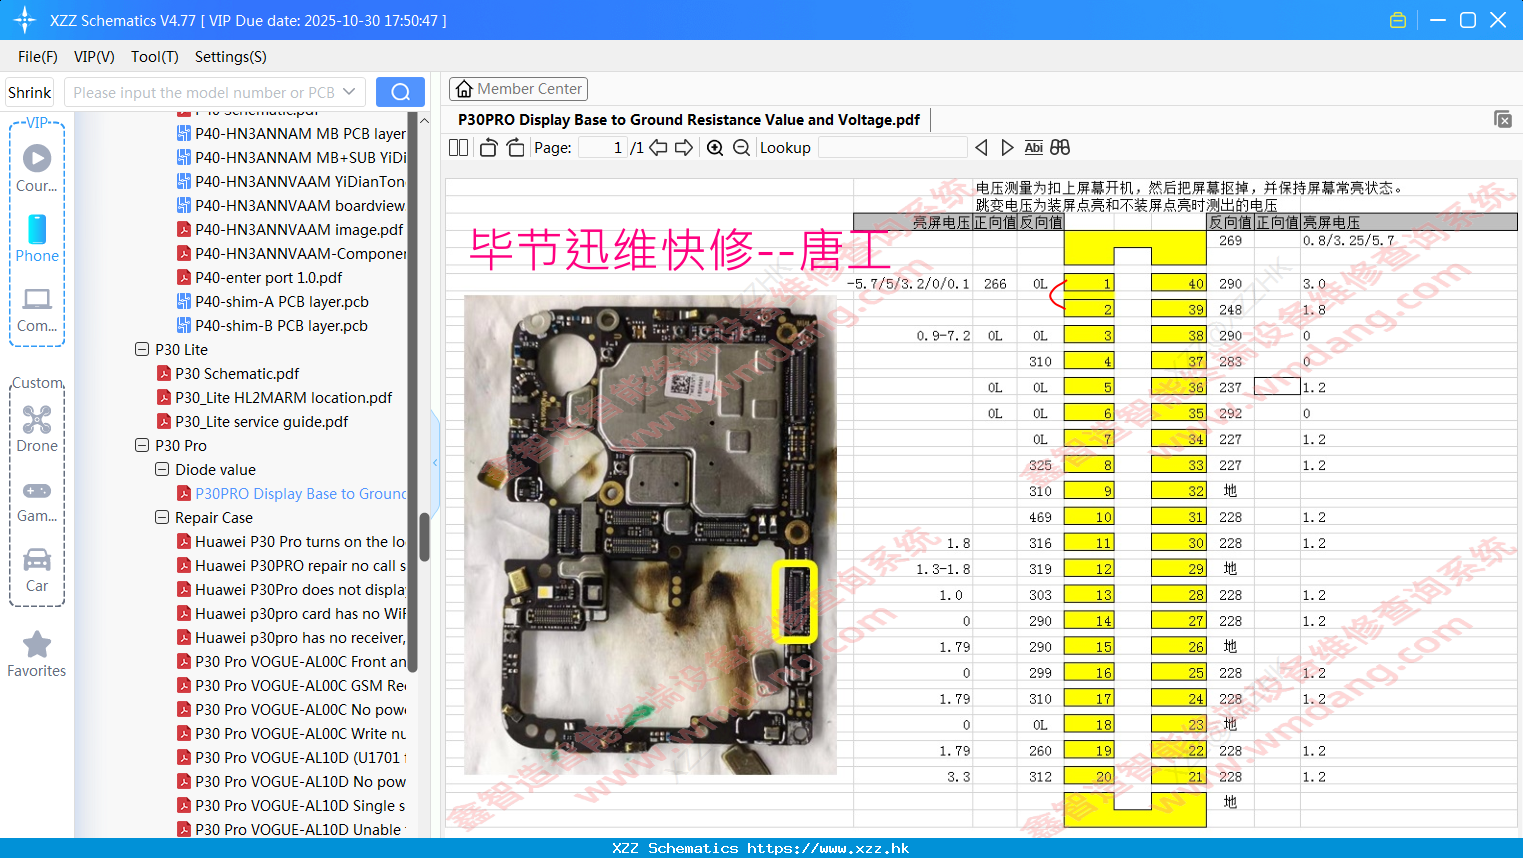Viewport: 1523px width, 858px height.
Task: Collapse the P30 Lite folder
Action: [142, 349]
